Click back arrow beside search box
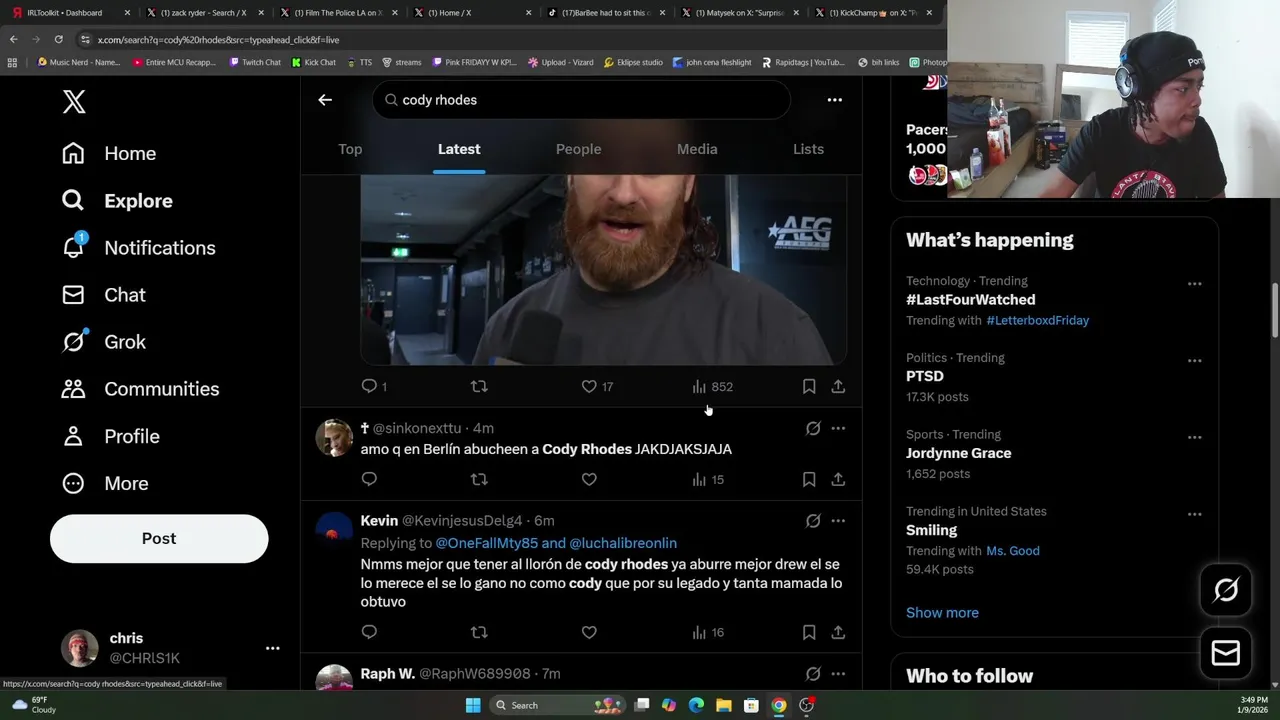Viewport: 1280px width, 720px height. point(325,100)
